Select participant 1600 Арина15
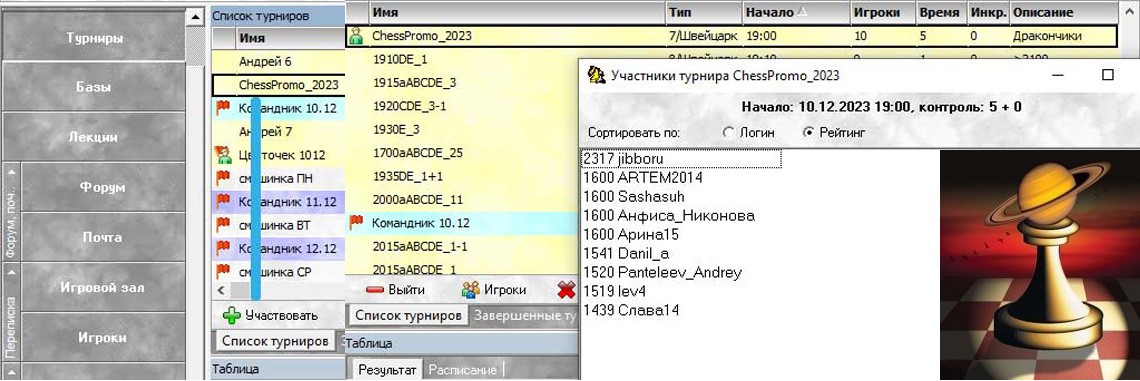The height and width of the screenshot is (381, 1140). [x=630, y=235]
